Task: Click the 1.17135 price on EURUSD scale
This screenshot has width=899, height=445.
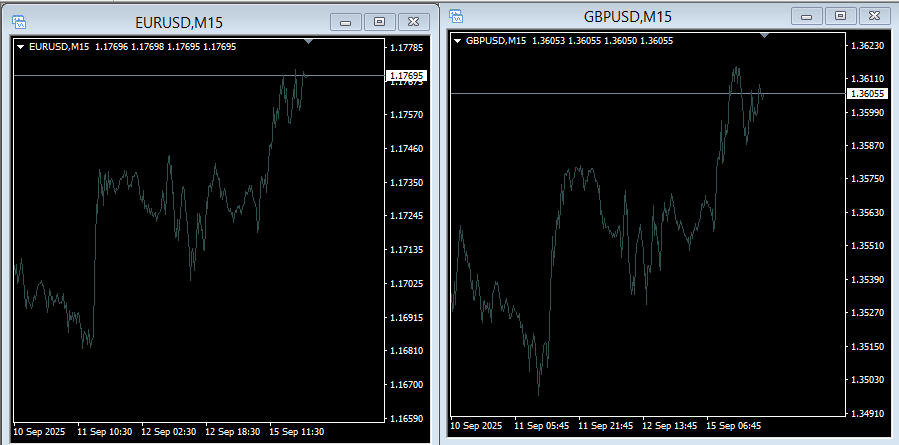Action: click(x=406, y=249)
